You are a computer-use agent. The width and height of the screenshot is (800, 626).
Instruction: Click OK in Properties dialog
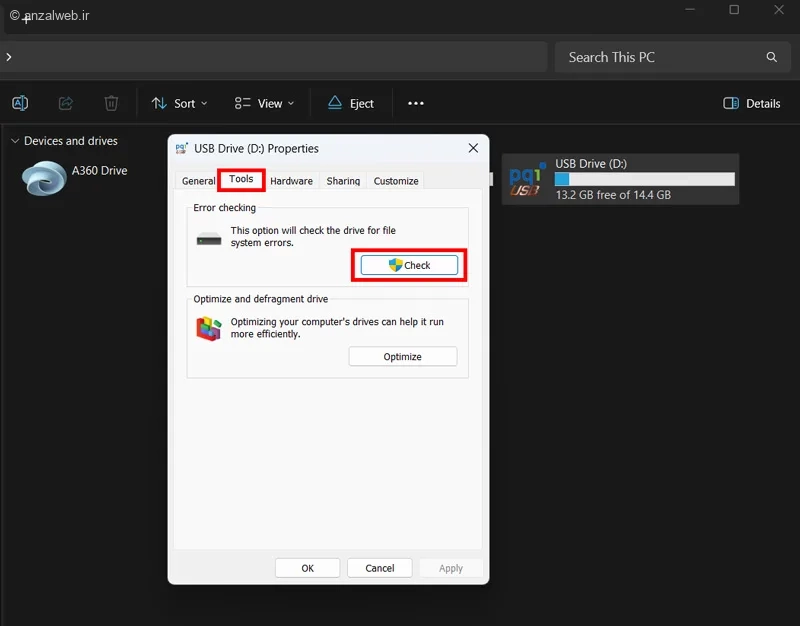click(x=308, y=568)
